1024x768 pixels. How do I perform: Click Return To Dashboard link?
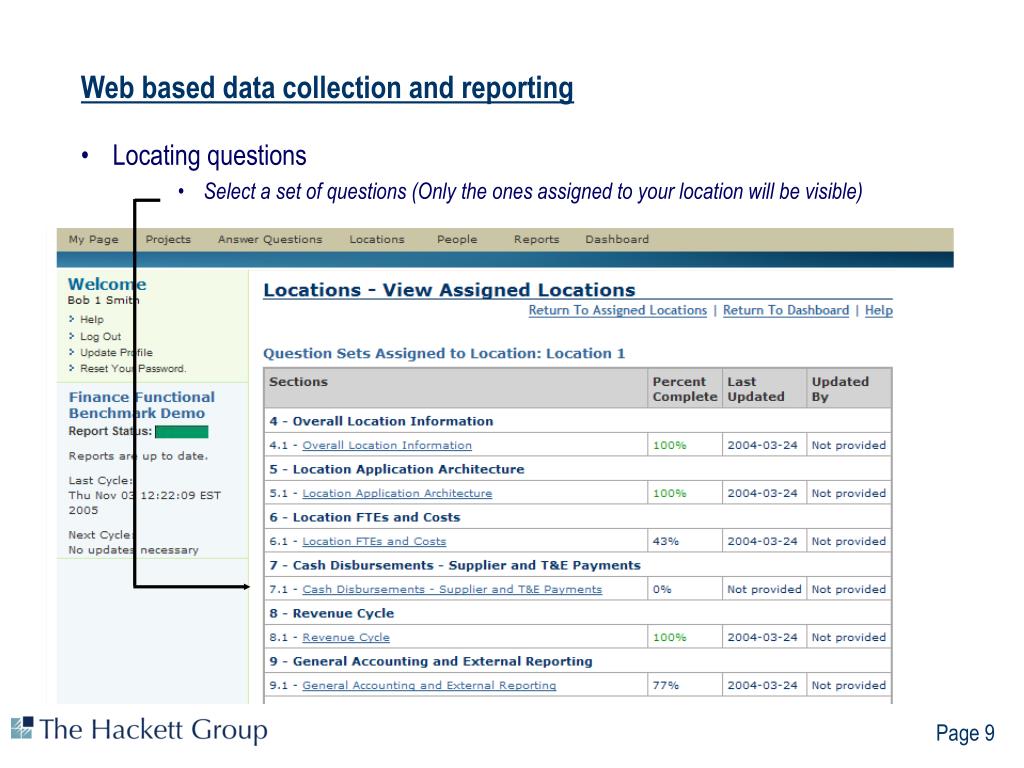(786, 310)
